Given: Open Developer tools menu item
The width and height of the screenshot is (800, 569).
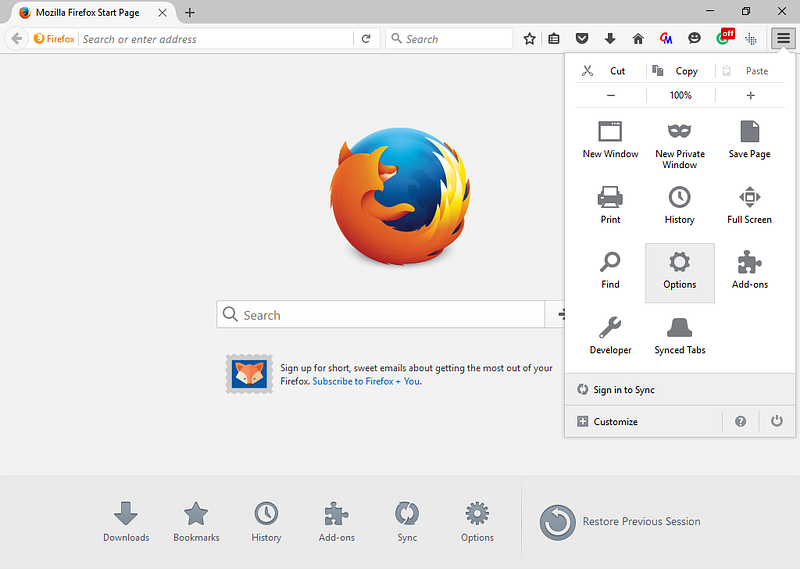Looking at the screenshot, I should pyautogui.click(x=610, y=336).
